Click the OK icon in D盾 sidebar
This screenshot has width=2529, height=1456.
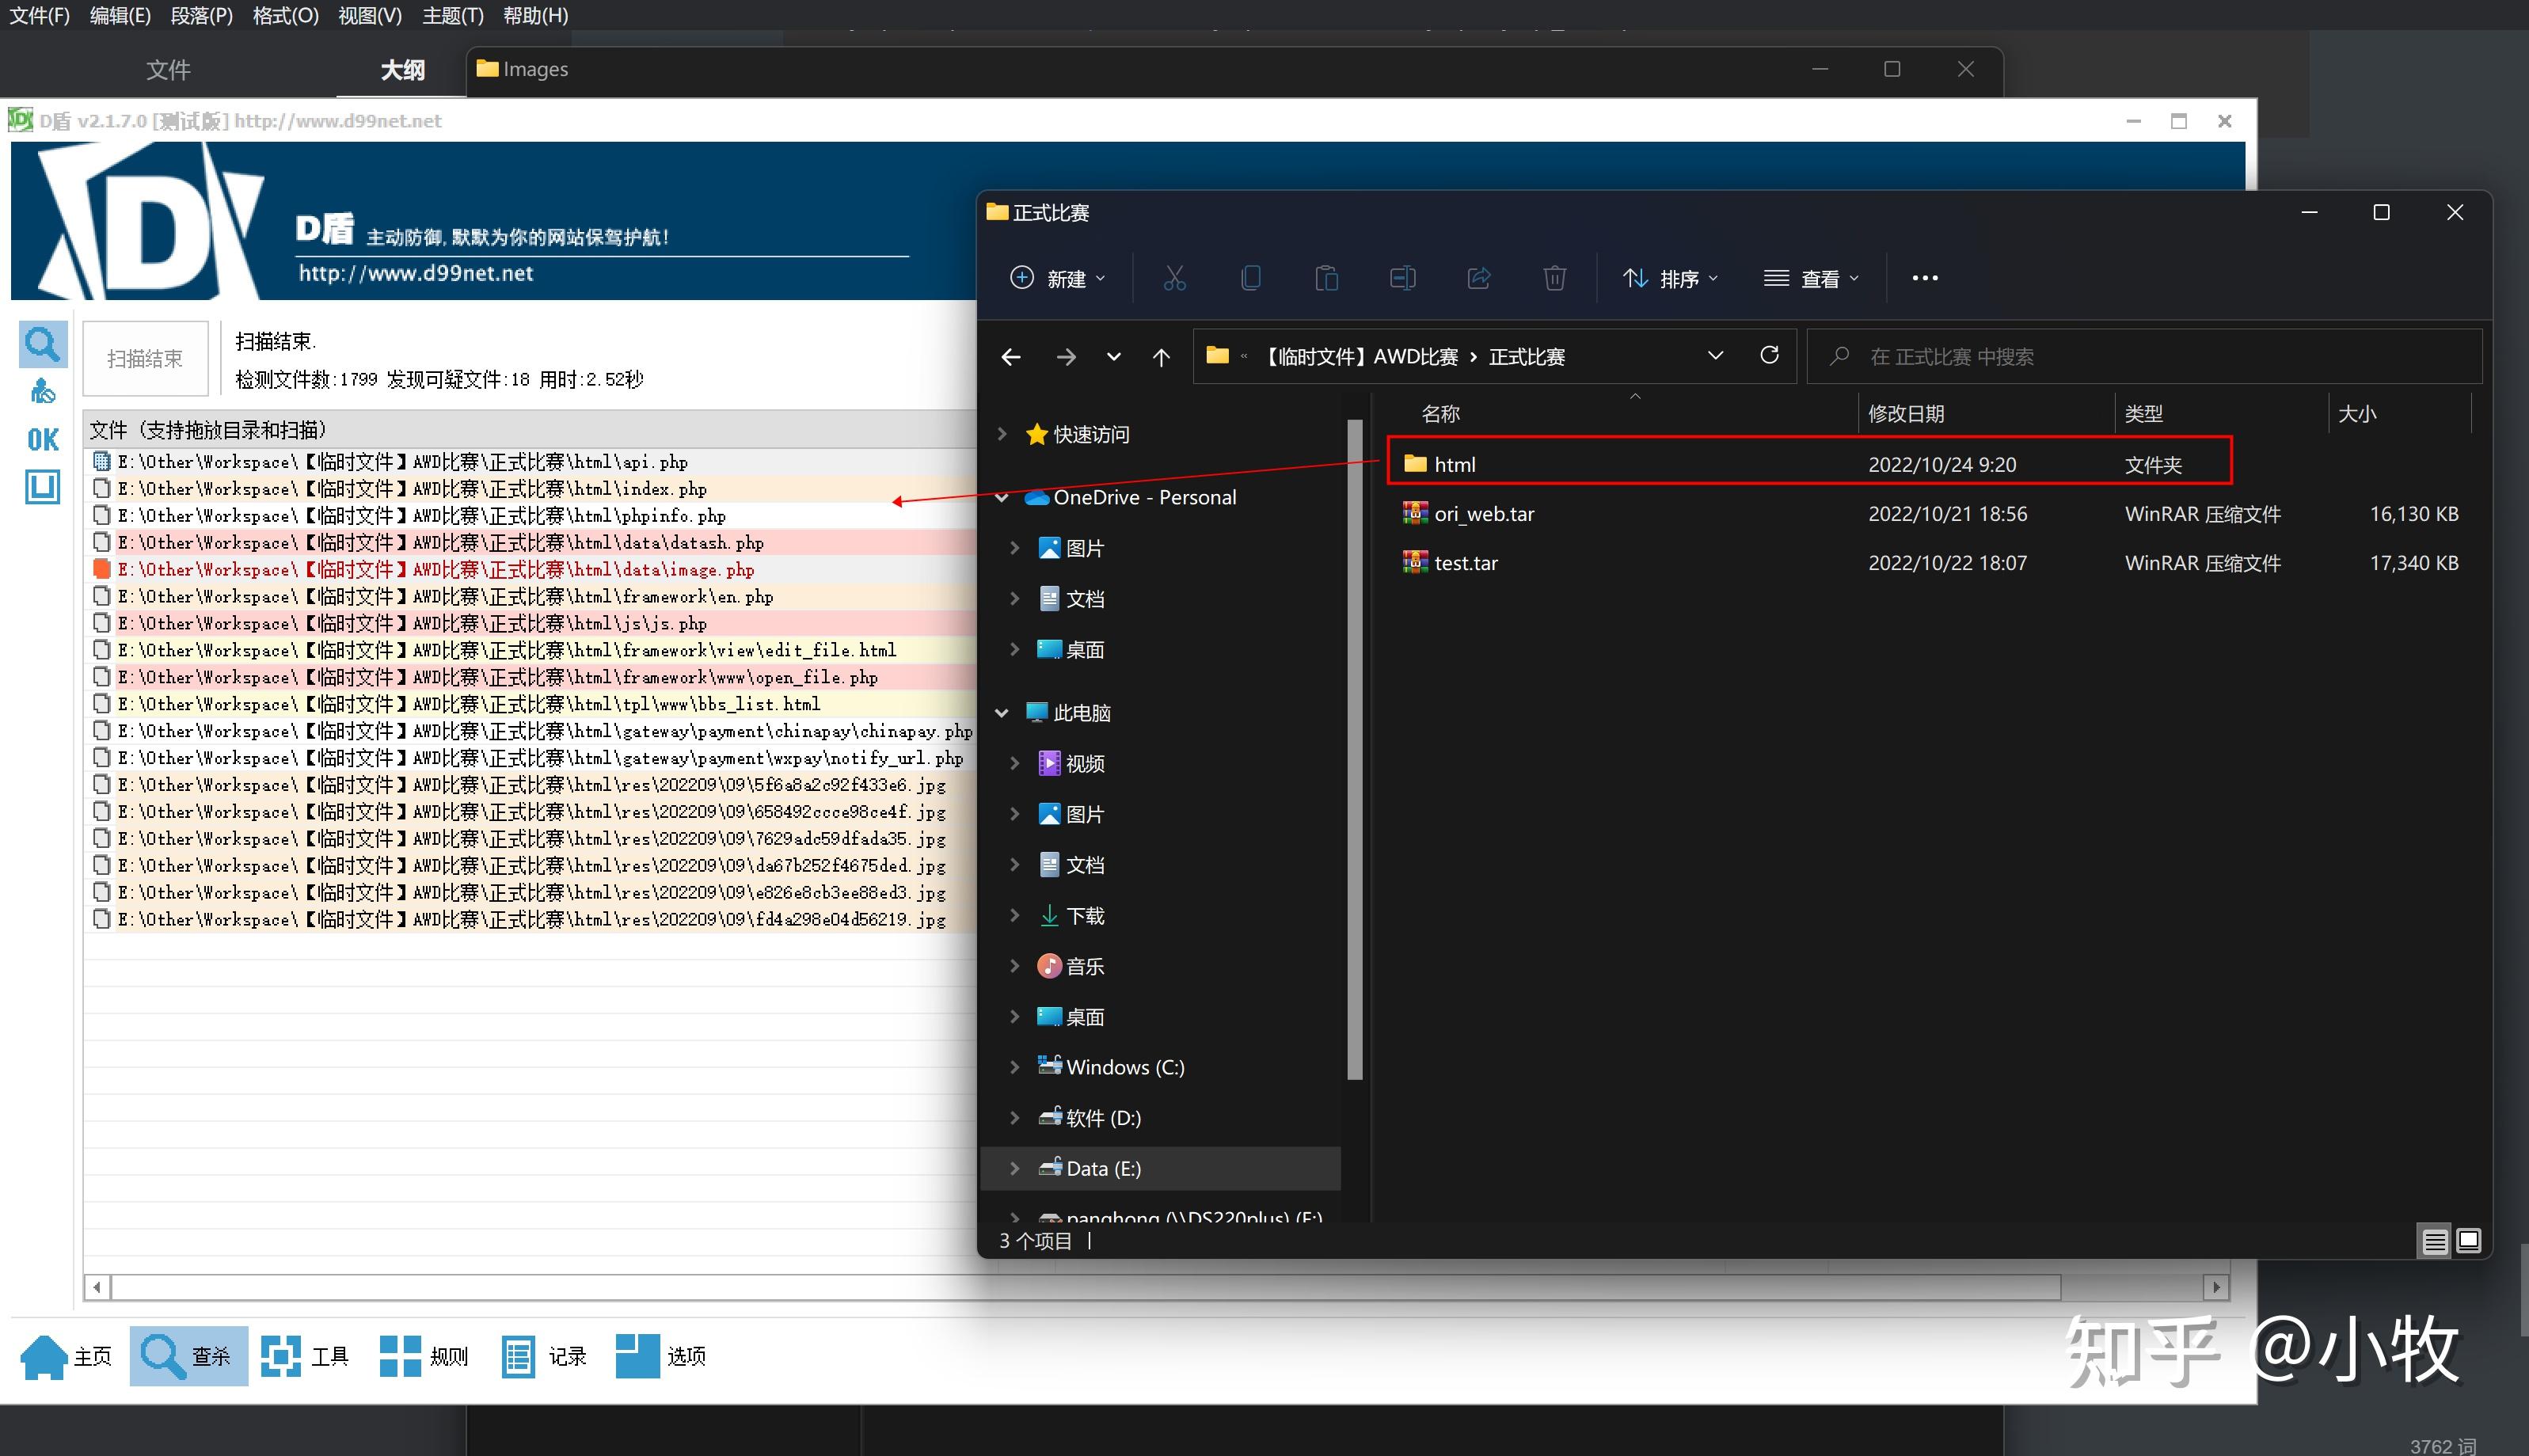(43, 440)
